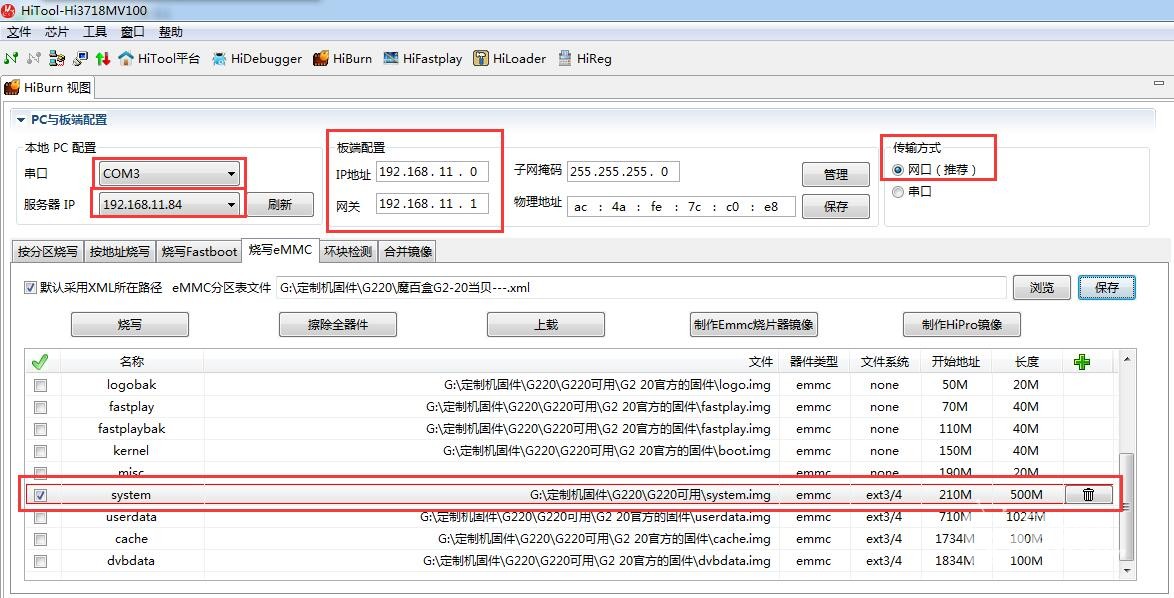Click the green plus add-partition icon
This screenshot has height=598, width=1174.
click(x=1081, y=362)
